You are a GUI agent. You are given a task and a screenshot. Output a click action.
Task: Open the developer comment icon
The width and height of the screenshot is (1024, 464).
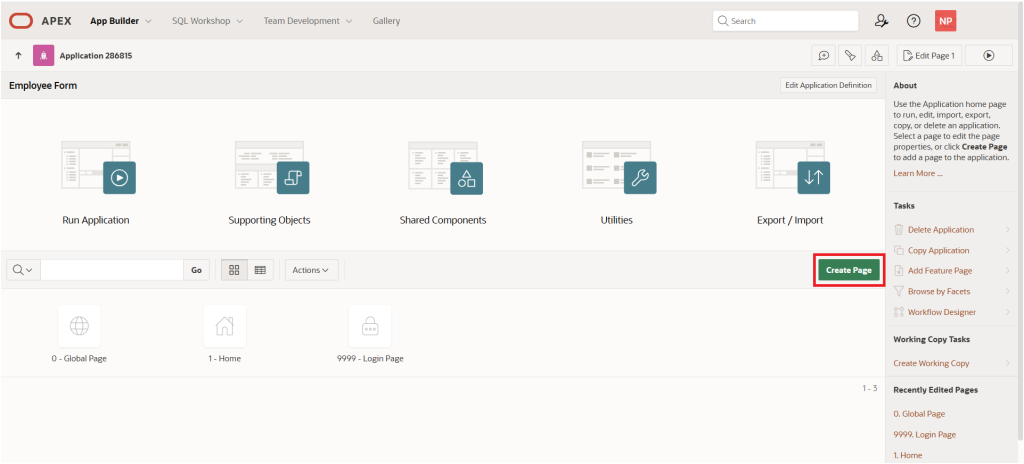coord(824,56)
